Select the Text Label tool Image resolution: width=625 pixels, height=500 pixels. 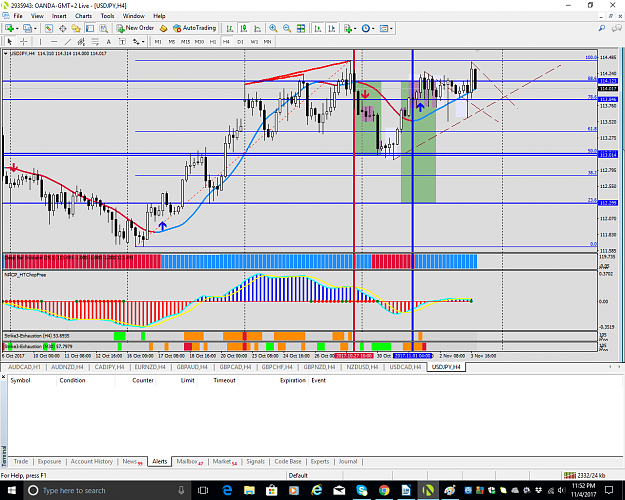(x=122, y=41)
